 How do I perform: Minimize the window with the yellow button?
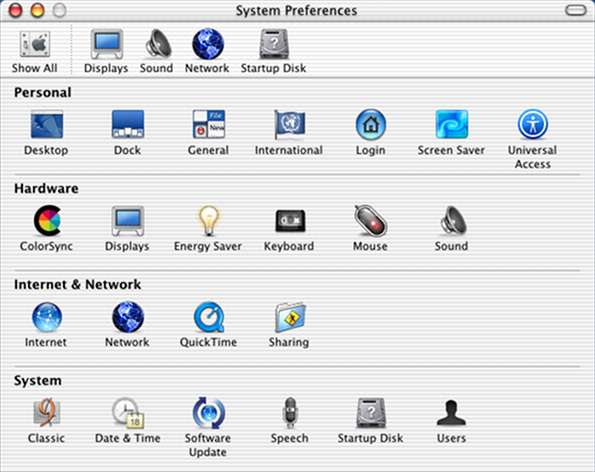(38, 10)
